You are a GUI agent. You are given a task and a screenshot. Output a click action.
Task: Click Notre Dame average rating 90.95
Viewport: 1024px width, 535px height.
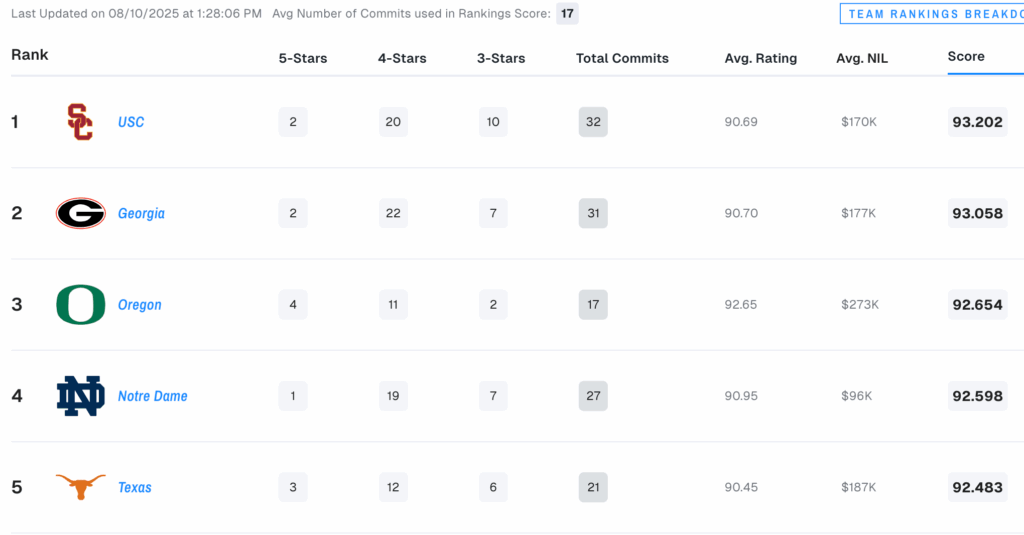[x=741, y=397]
